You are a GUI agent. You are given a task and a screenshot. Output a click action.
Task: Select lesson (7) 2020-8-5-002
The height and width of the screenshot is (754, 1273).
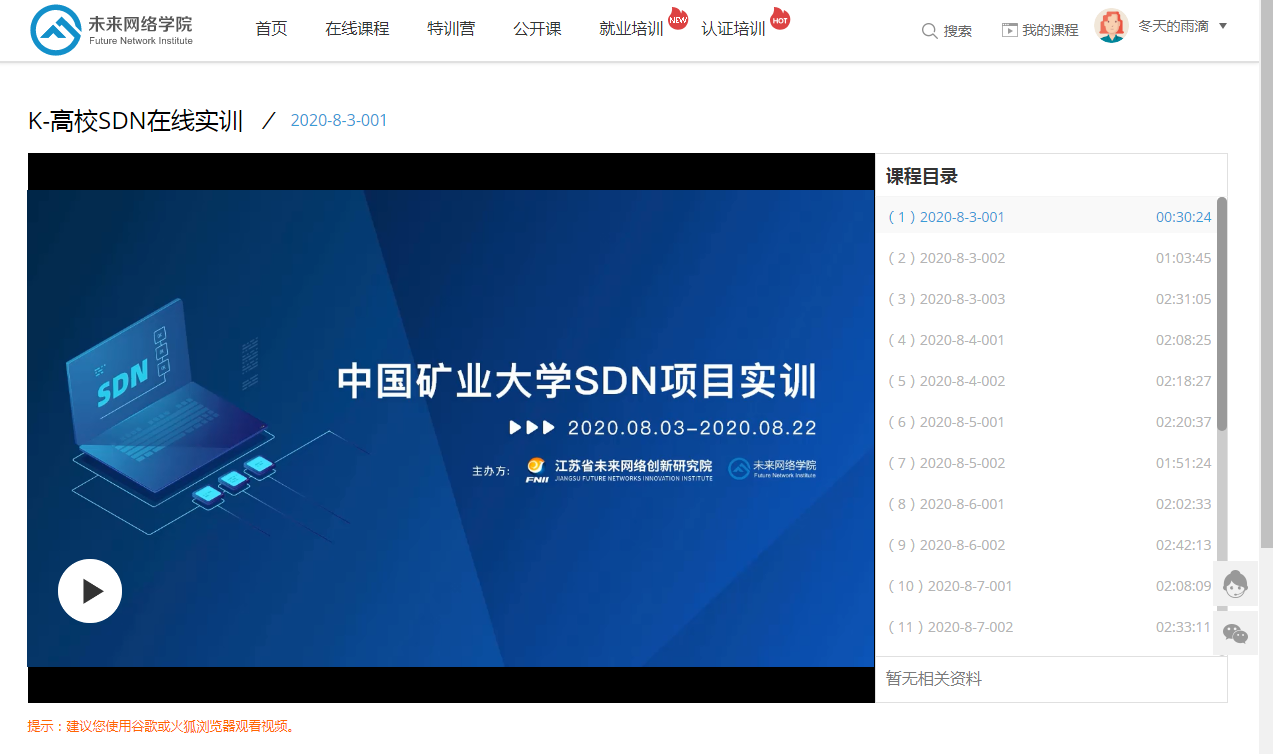click(1046, 463)
